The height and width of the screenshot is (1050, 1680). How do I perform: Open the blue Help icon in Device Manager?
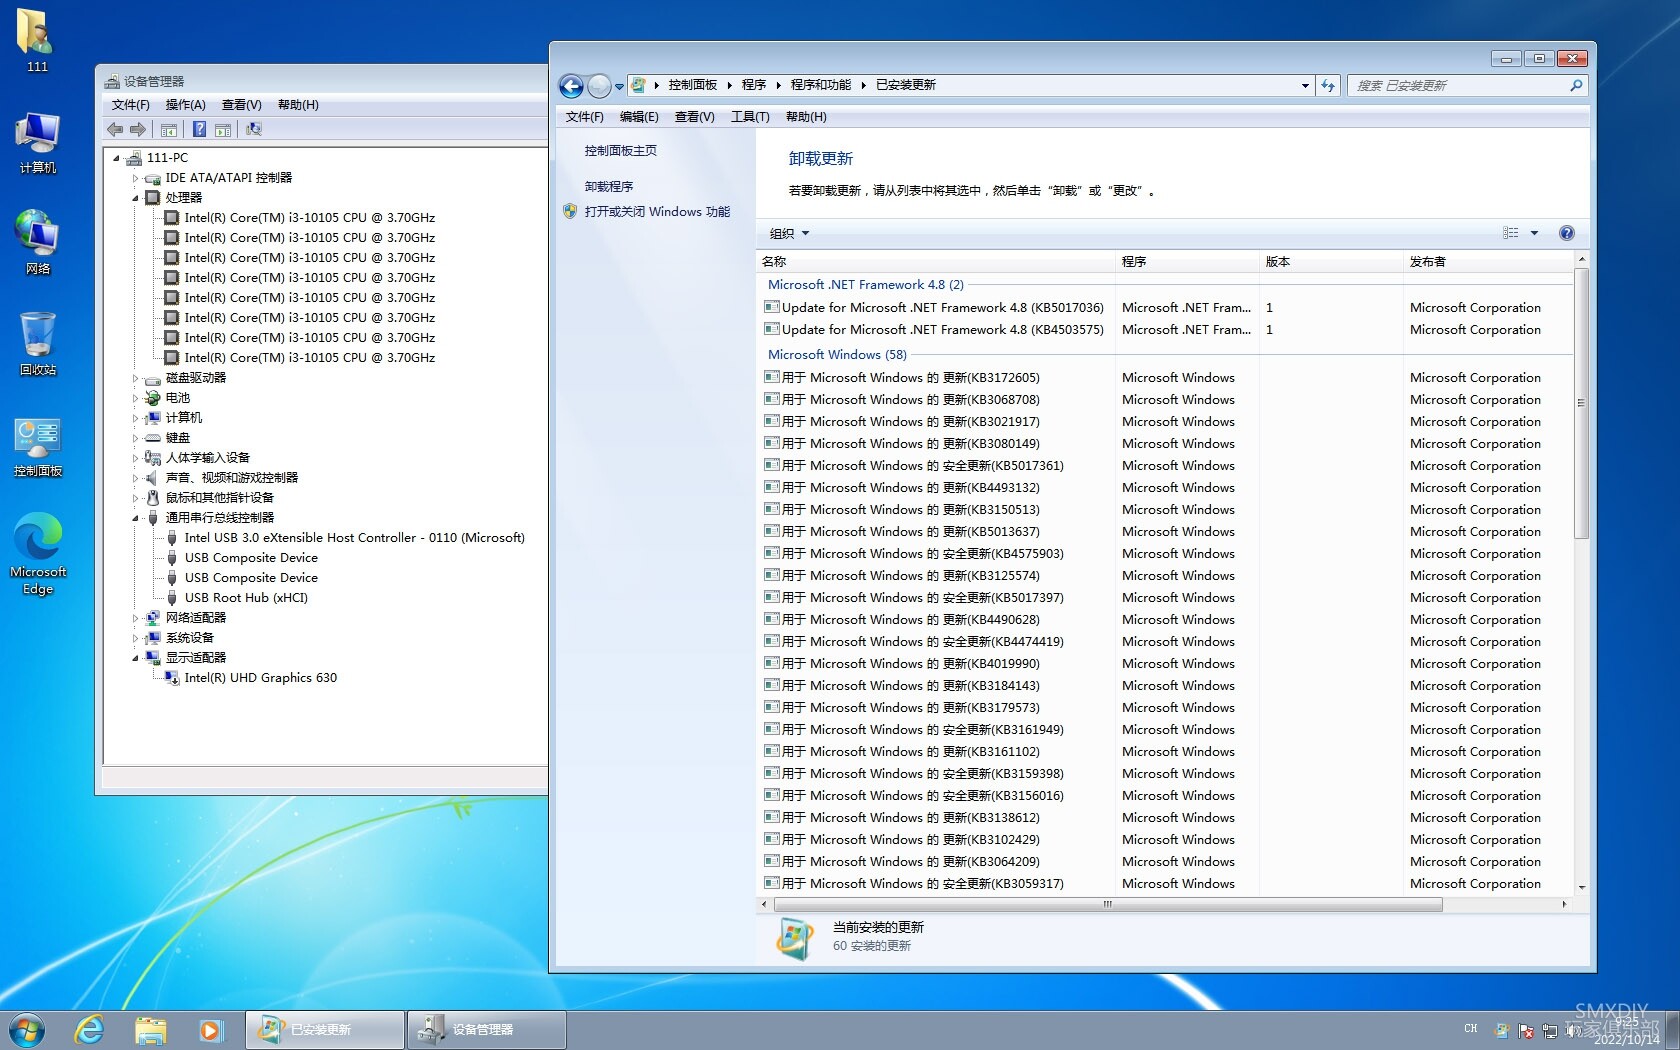tap(199, 129)
